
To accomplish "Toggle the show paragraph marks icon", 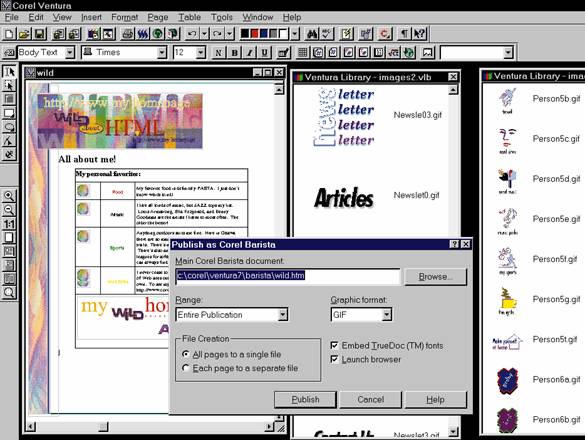I will 404,34.
